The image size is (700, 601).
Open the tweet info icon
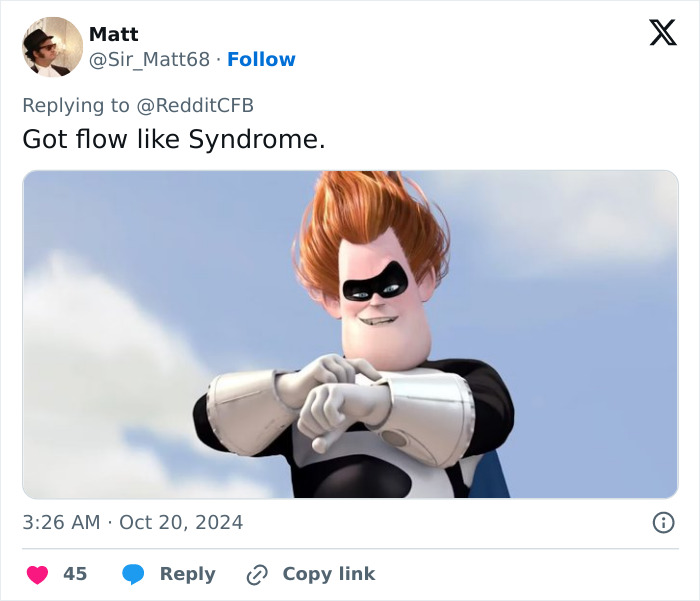click(x=662, y=522)
